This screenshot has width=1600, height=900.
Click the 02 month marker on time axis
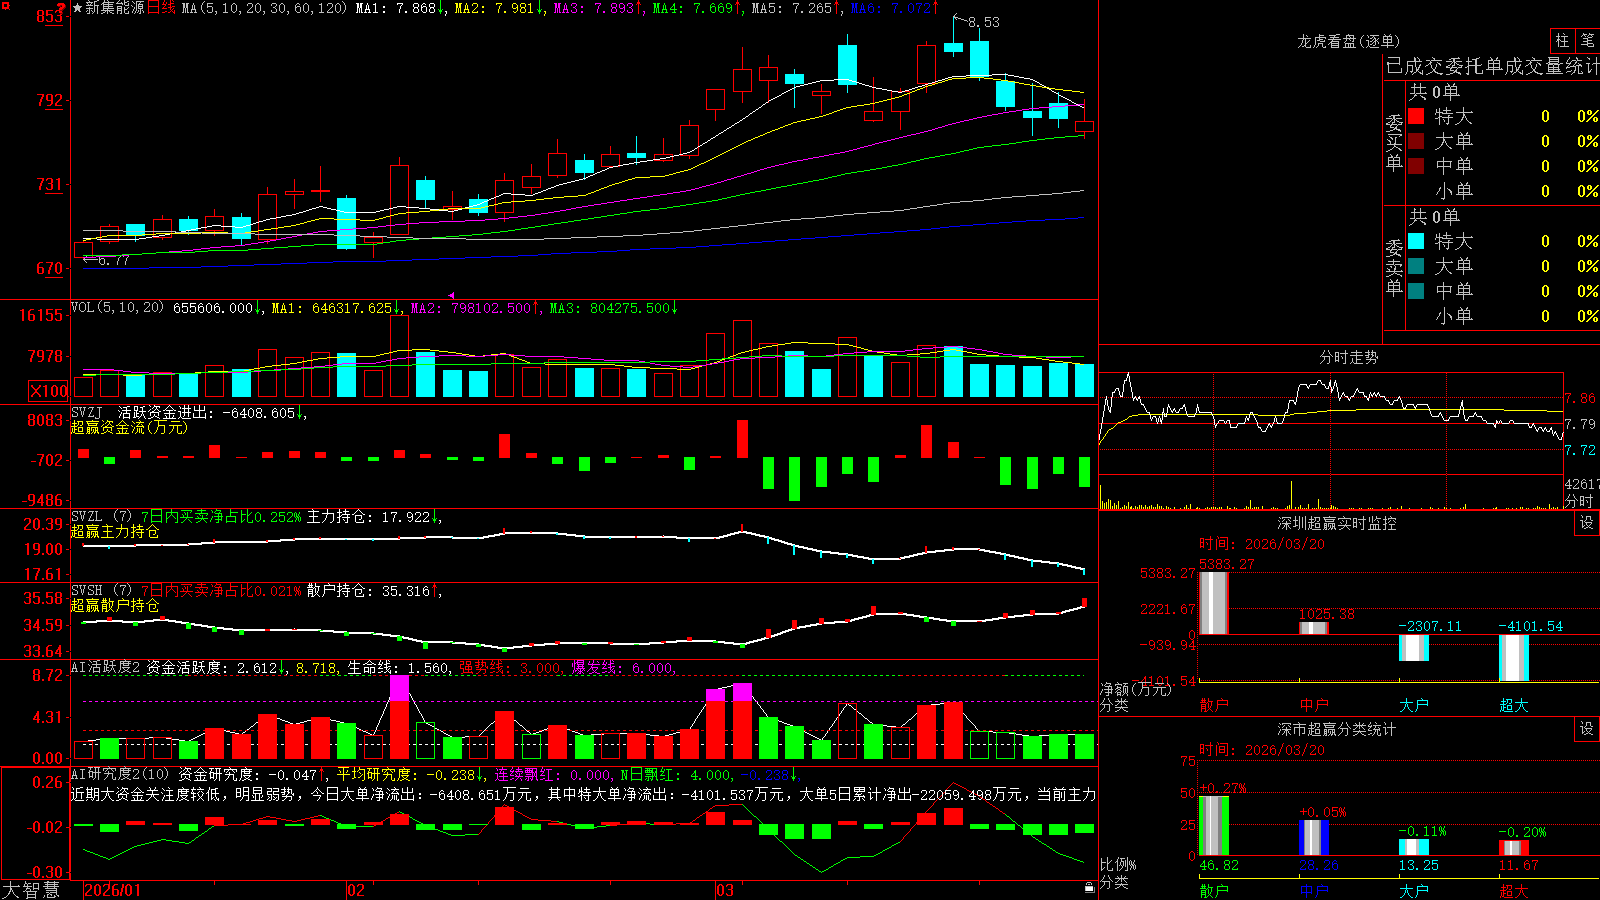coord(356,890)
